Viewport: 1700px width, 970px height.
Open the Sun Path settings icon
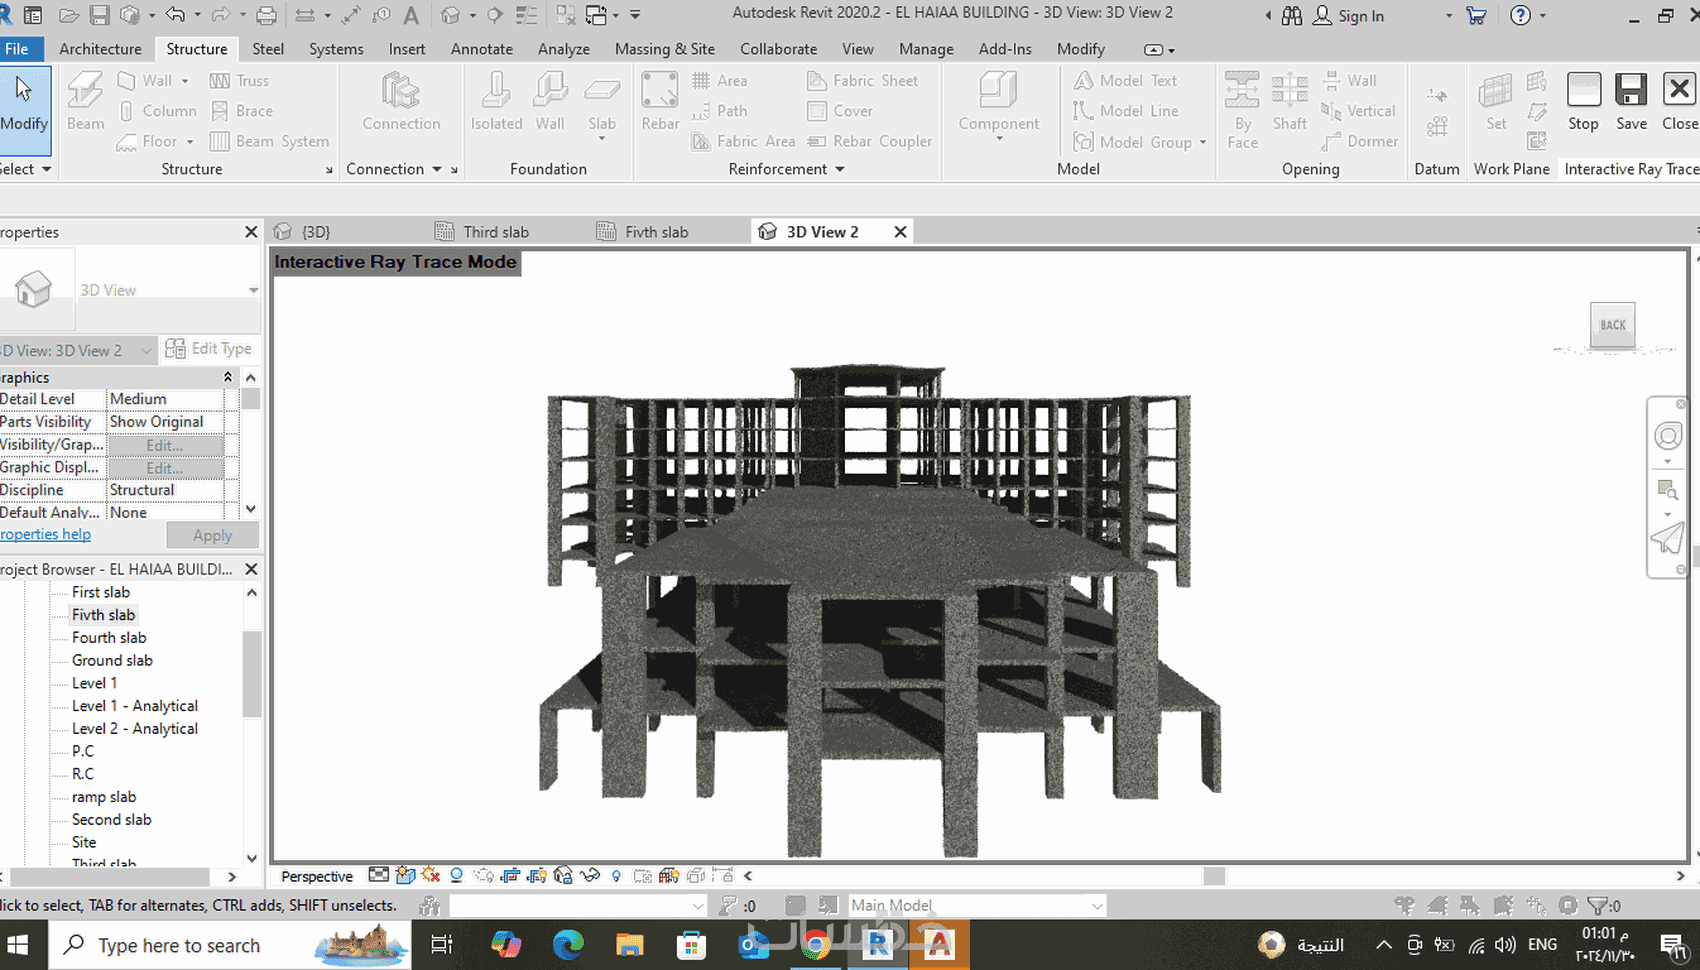[431, 876]
